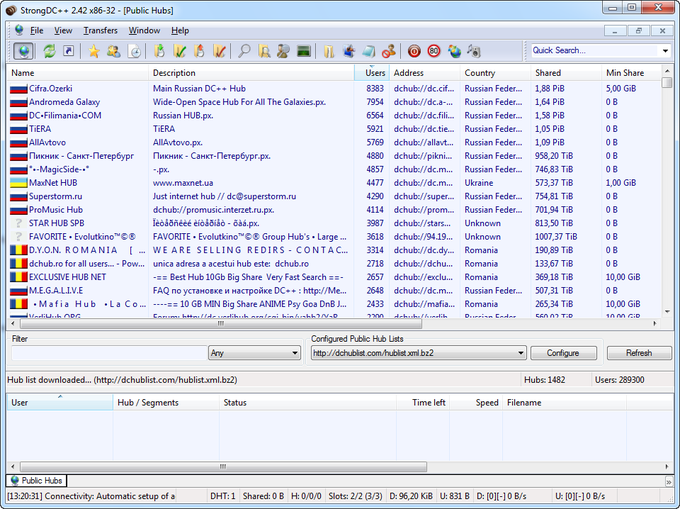Click the green Reconnect arrows icon
The width and height of the screenshot is (680, 509).
[49, 51]
